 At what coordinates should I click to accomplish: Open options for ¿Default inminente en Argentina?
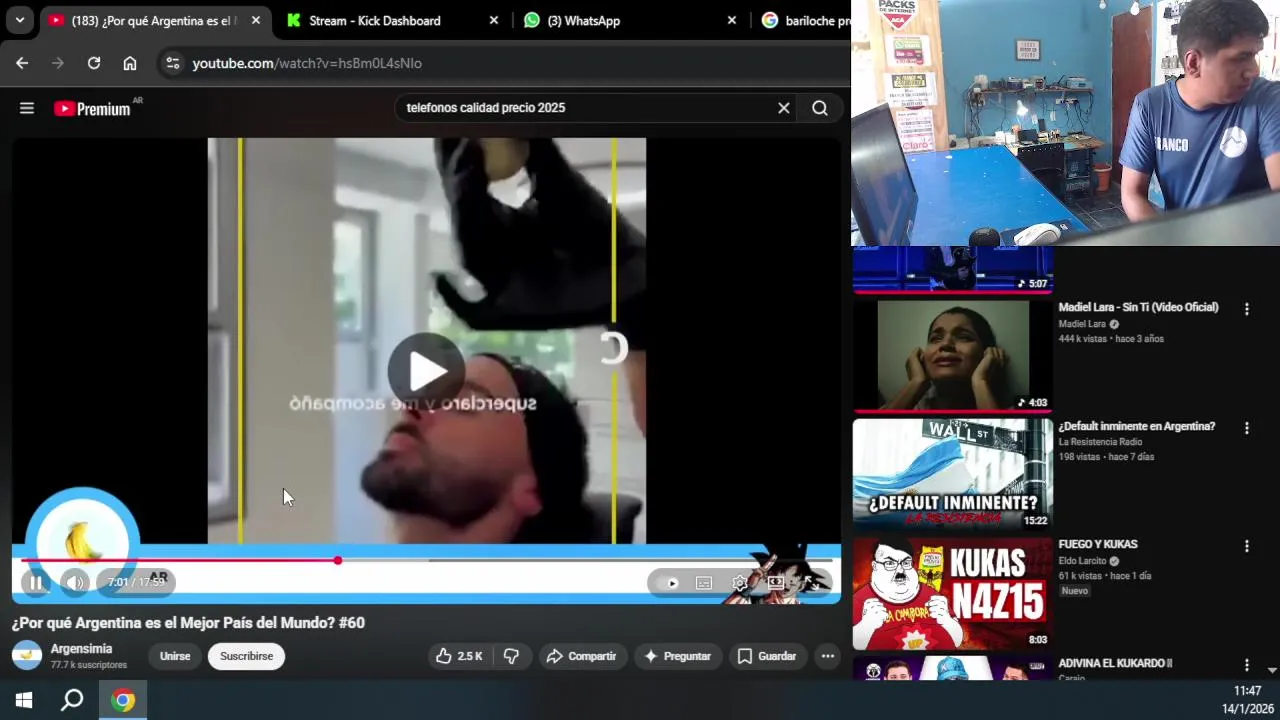[1246, 428]
